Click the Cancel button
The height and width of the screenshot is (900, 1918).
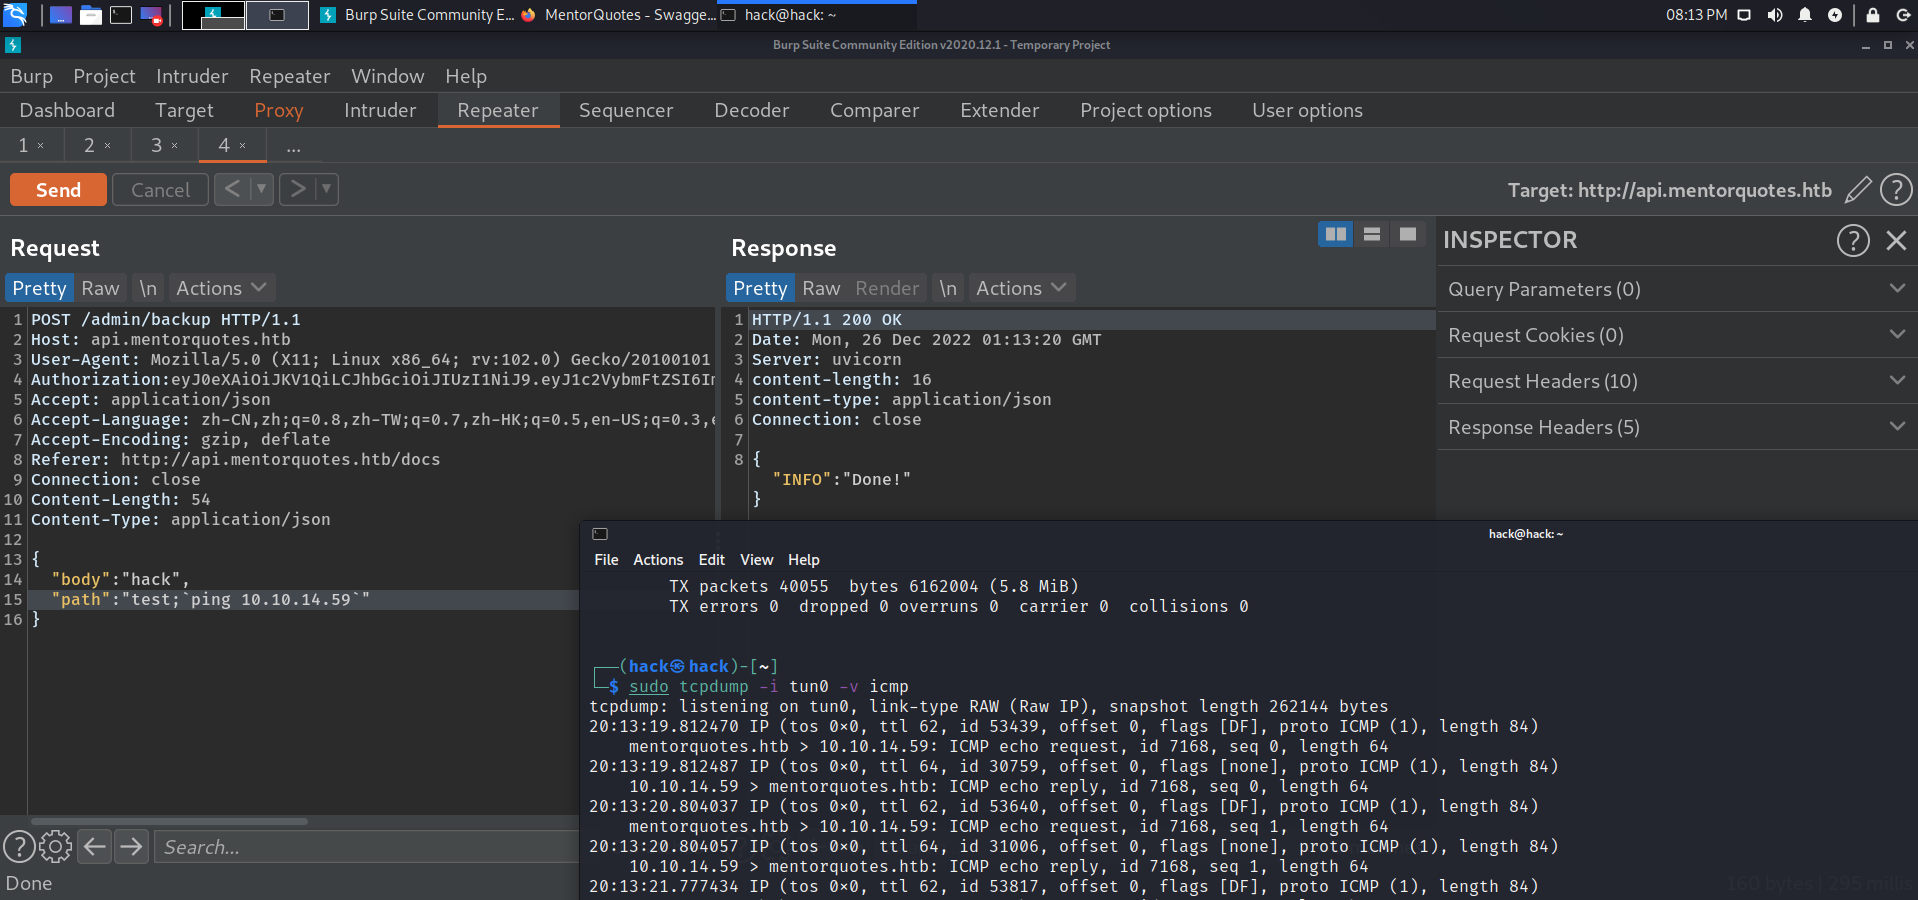[160, 190]
